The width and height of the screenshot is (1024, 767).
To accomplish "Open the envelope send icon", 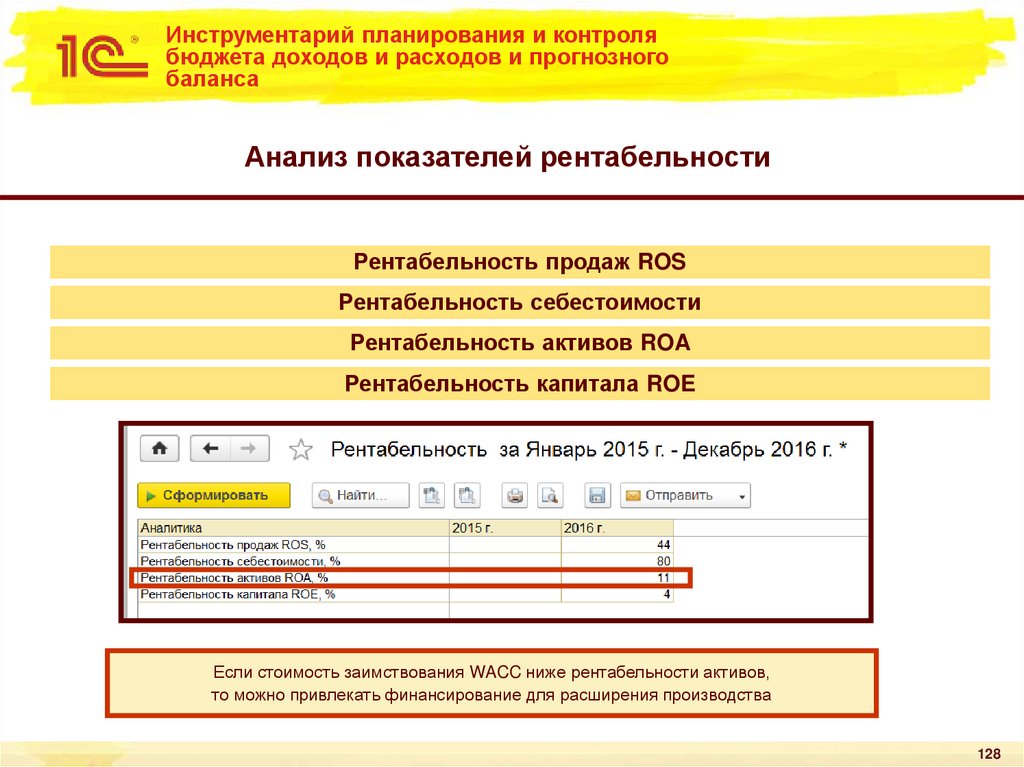I will point(633,494).
